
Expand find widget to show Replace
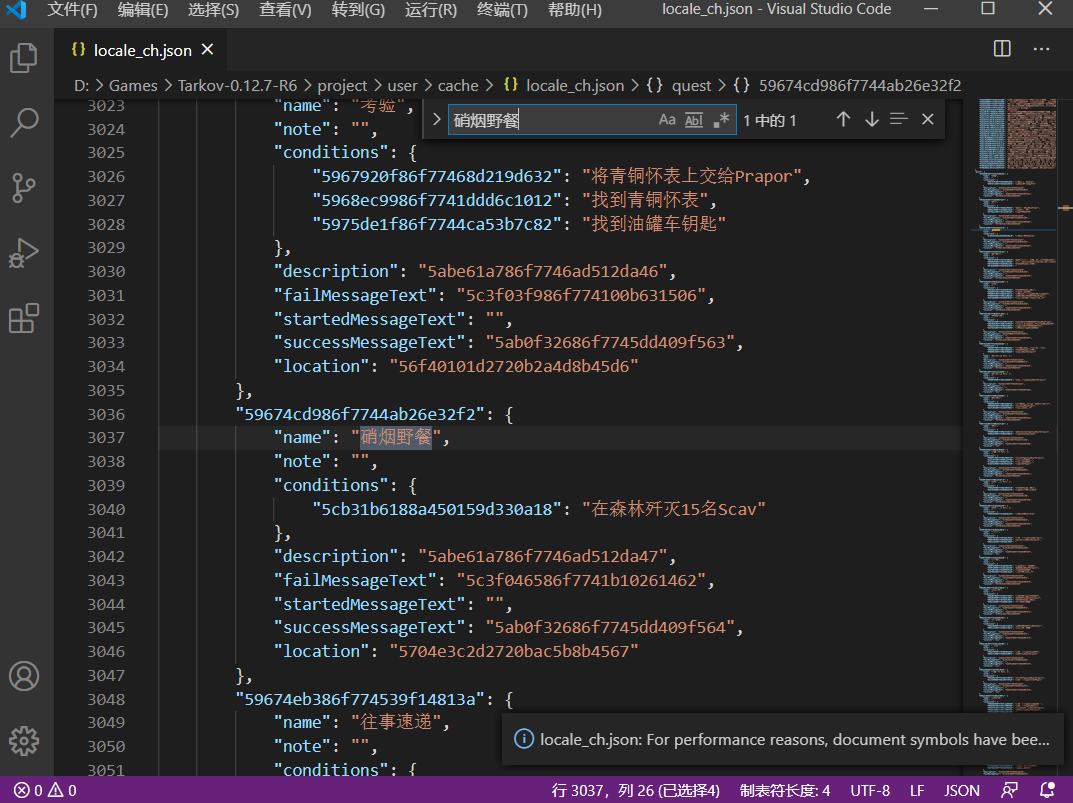tap(436, 120)
